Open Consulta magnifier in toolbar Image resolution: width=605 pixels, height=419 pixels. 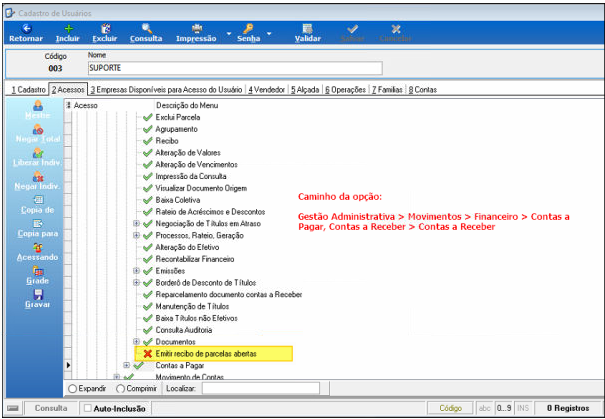tap(147, 29)
